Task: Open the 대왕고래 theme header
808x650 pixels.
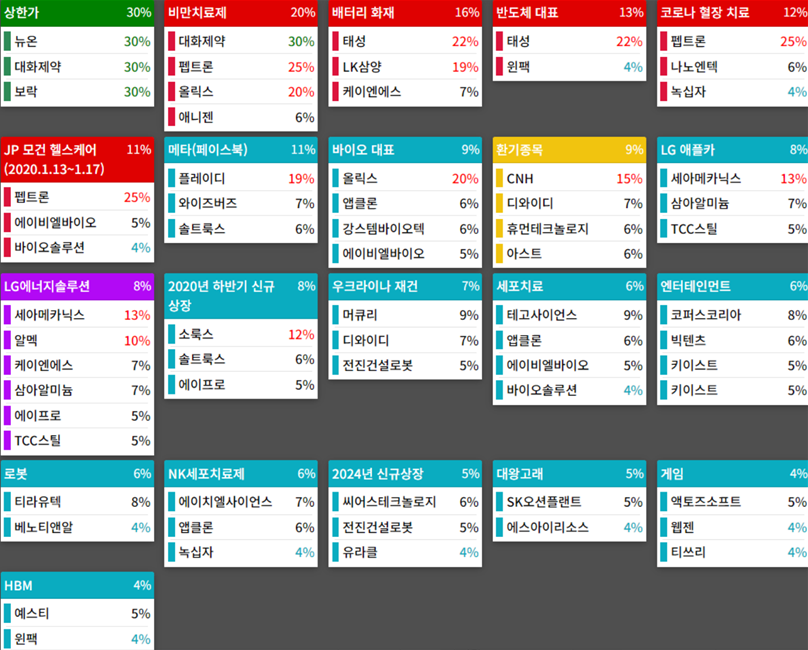Action: 569,474
